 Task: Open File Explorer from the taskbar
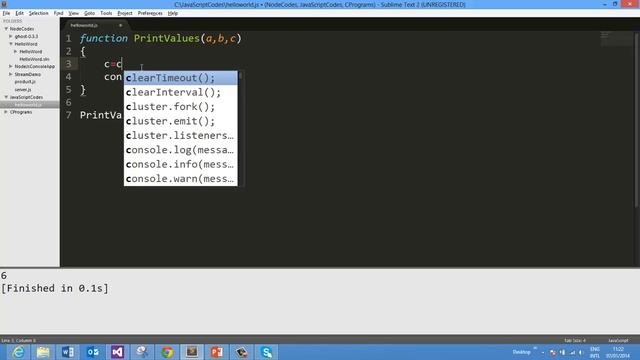point(43,352)
